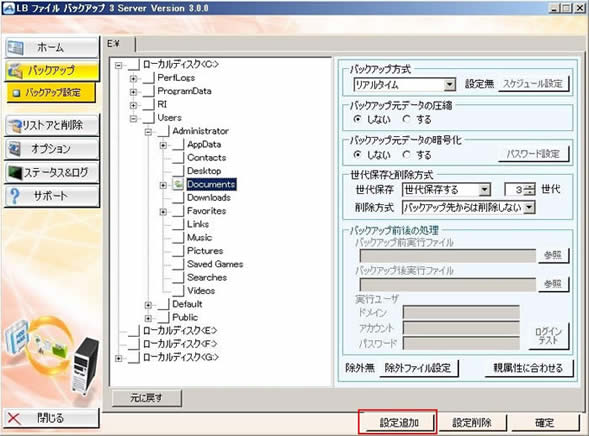Click the restore icon beside リストアと削除
Image resolution: width=589 pixels, height=436 pixels.
tap(15, 125)
